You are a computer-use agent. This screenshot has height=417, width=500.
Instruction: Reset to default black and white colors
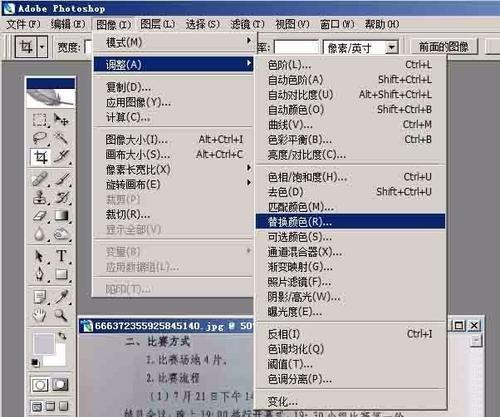[x=35, y=362]
